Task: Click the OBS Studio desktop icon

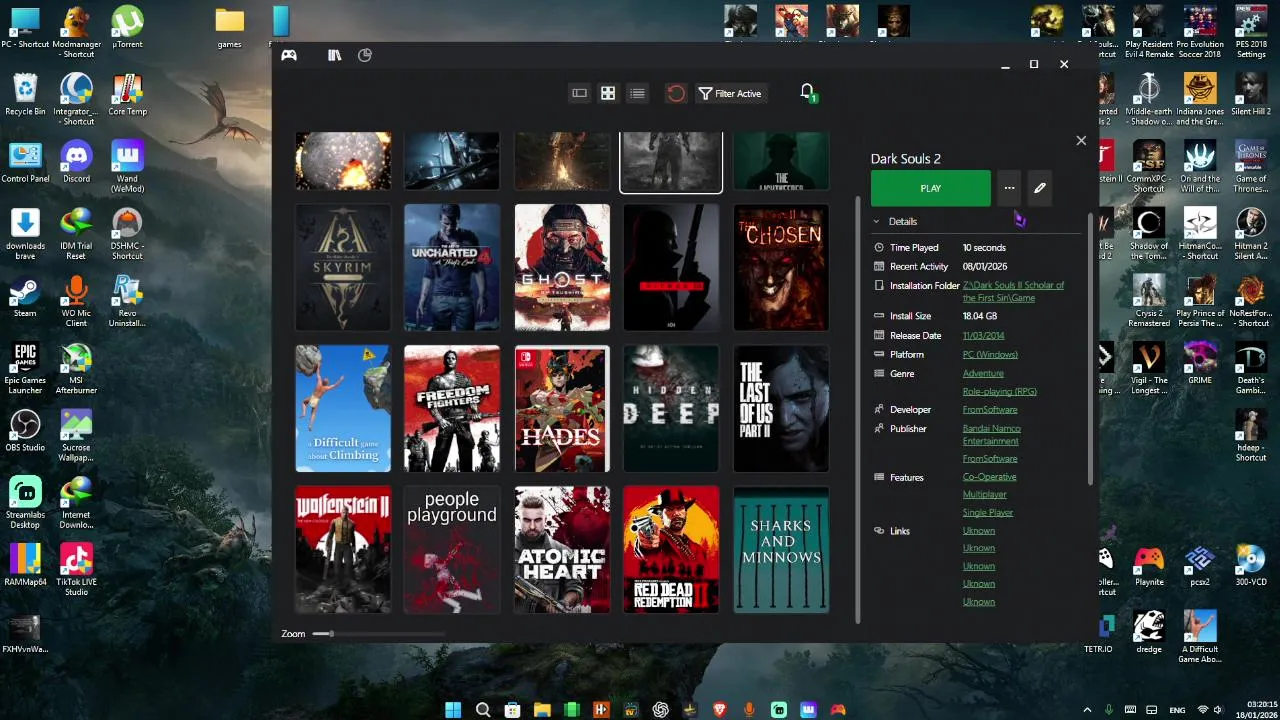Action: pos(25,430)
